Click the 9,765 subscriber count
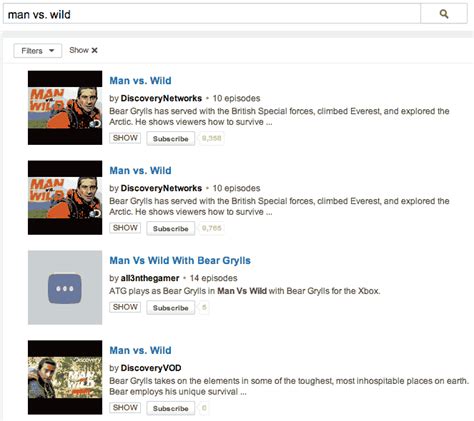 click(x=211, y=228)
